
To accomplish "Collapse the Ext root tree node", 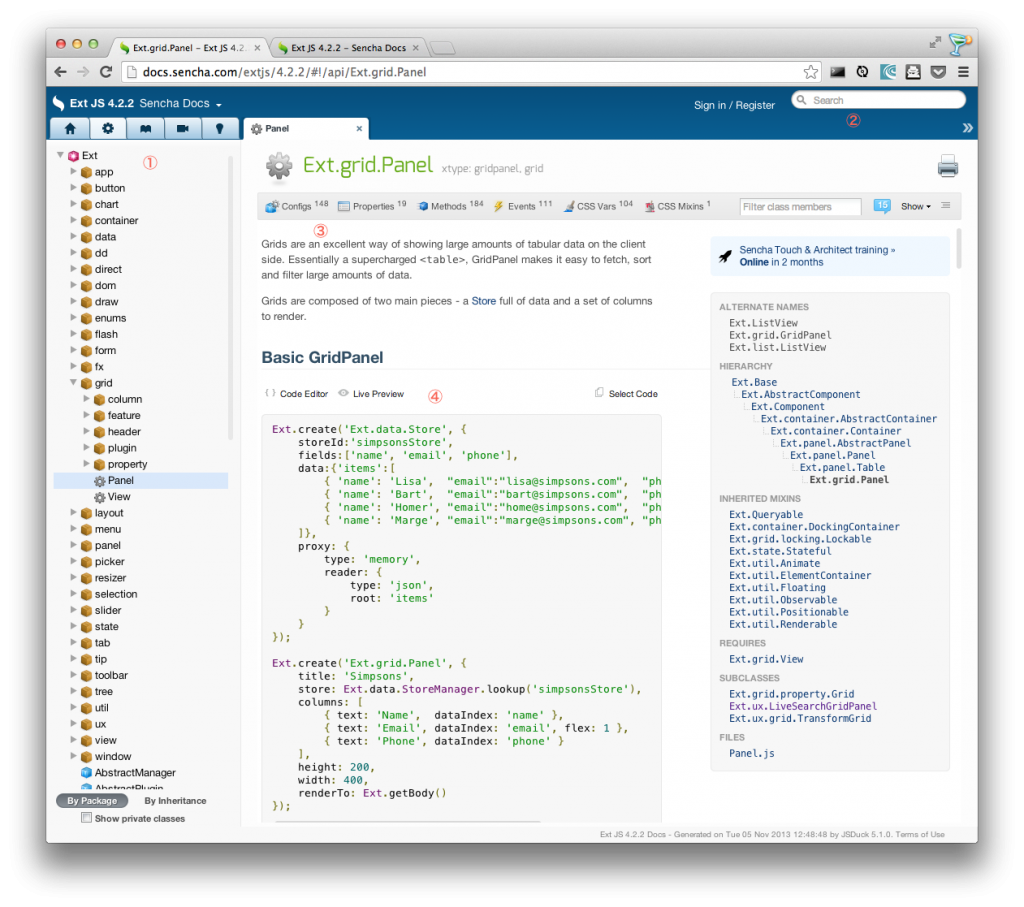I will tap(60, 155).
